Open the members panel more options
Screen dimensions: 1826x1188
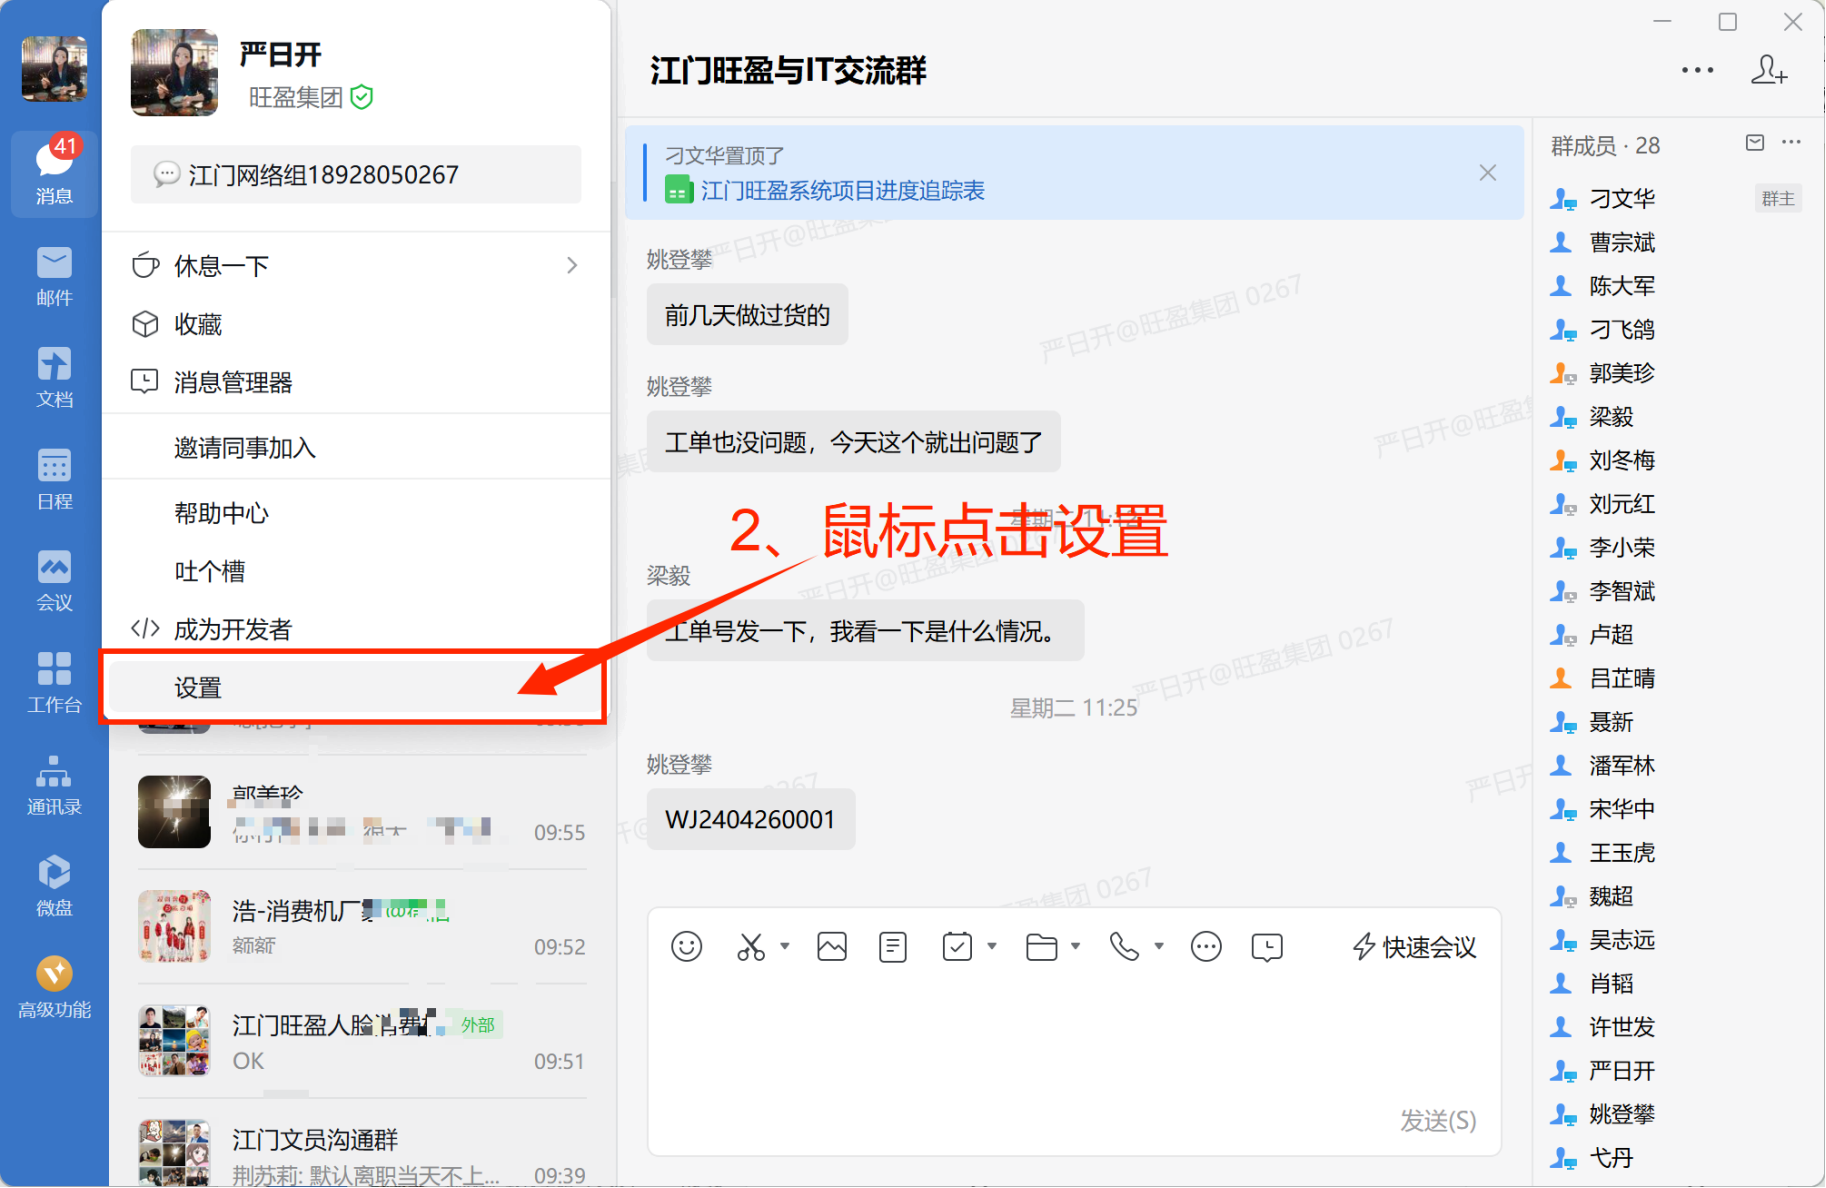pyautogui.click(x=1791, y=143)
